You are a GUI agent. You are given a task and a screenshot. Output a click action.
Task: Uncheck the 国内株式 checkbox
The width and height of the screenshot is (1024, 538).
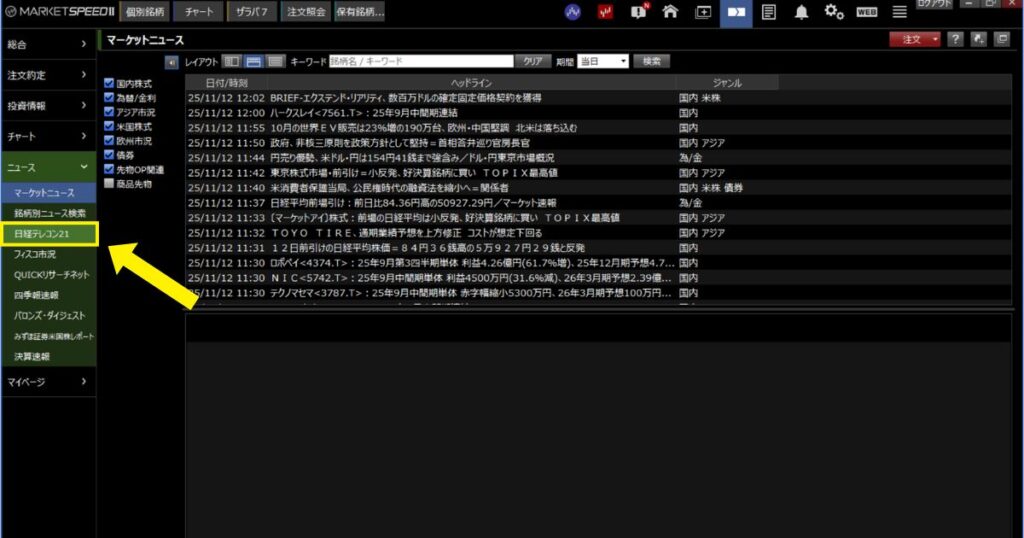click(109, 83)
